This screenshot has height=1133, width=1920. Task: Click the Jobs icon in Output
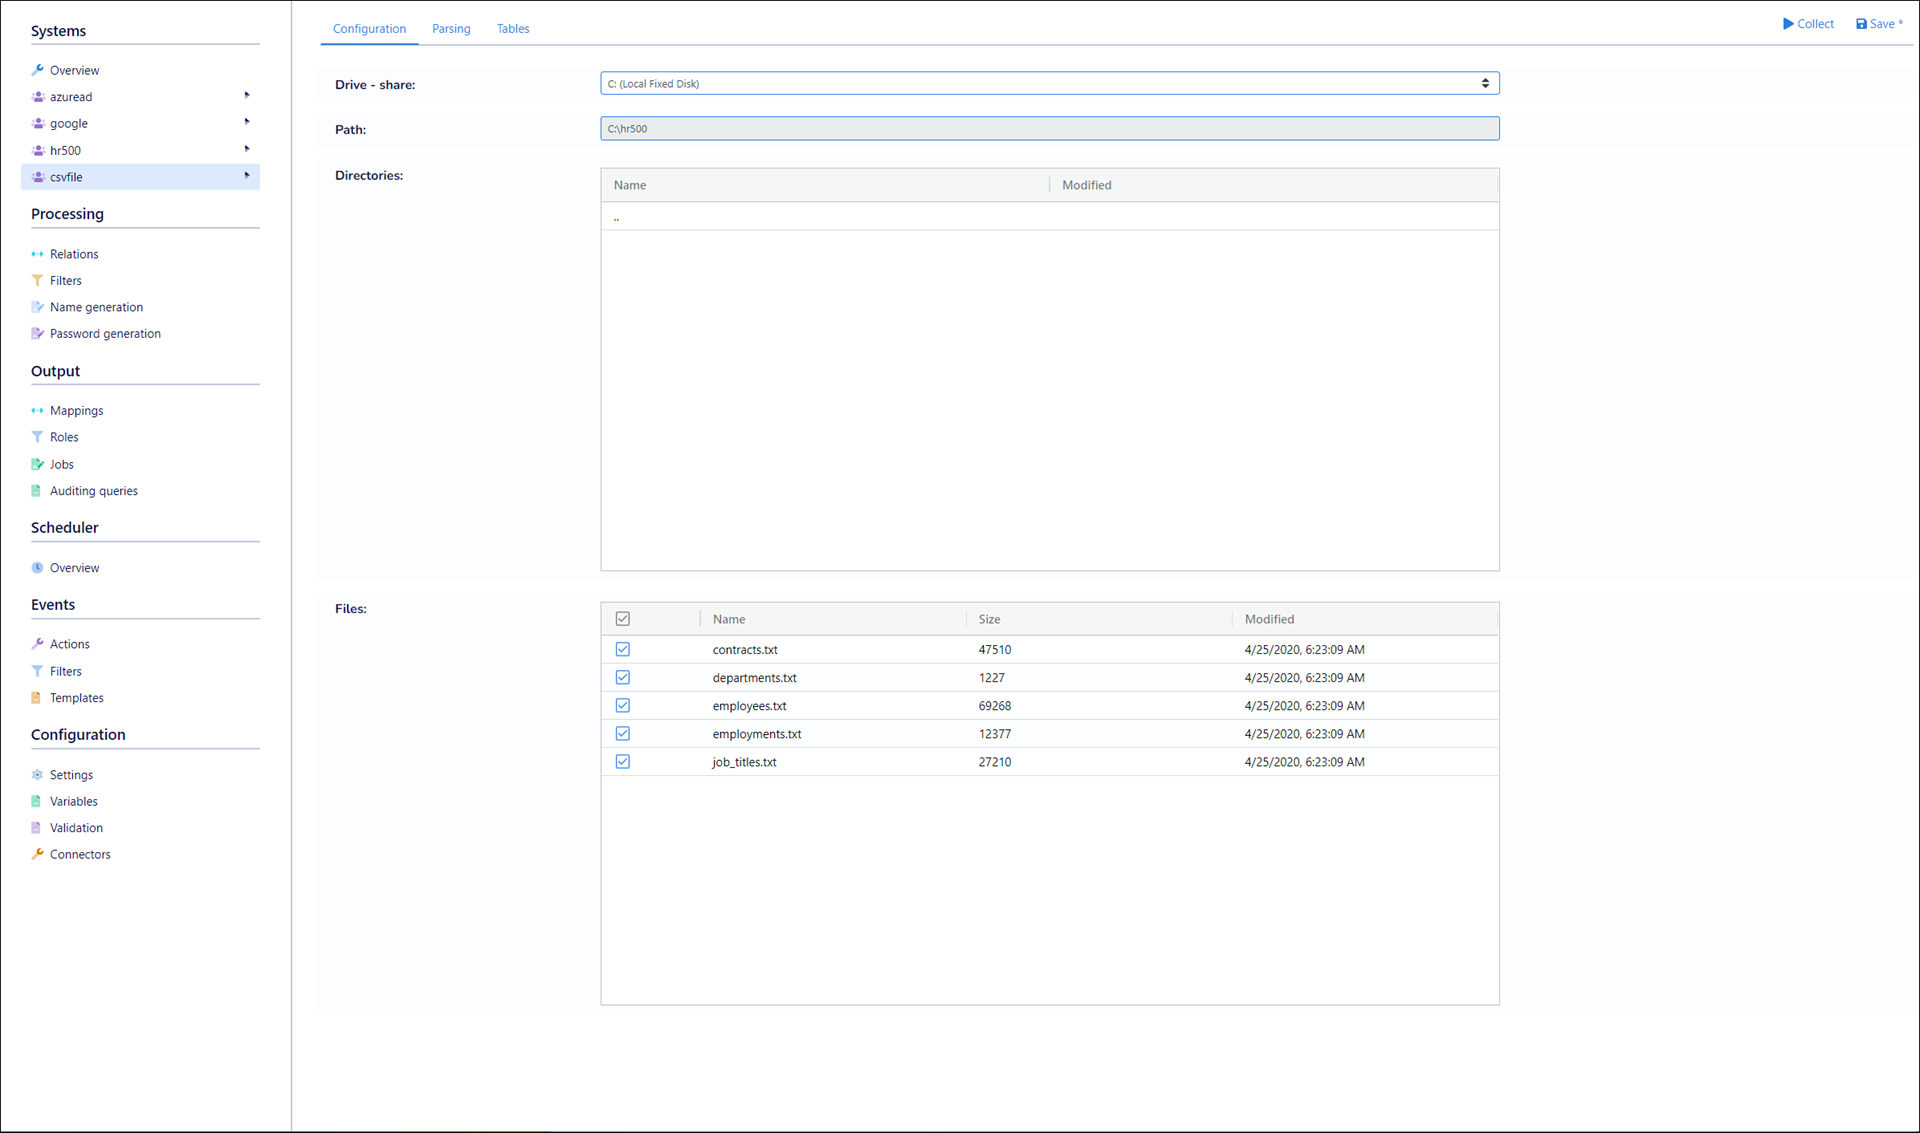coord(37,464)
